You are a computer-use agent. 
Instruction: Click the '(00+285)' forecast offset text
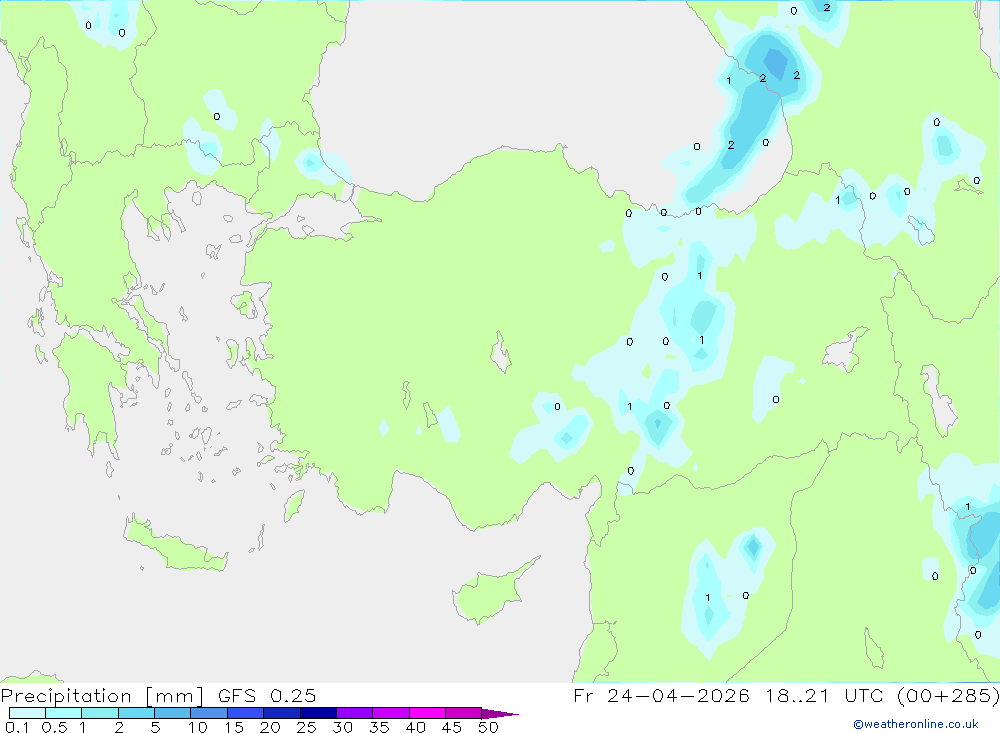pos(948,695)
